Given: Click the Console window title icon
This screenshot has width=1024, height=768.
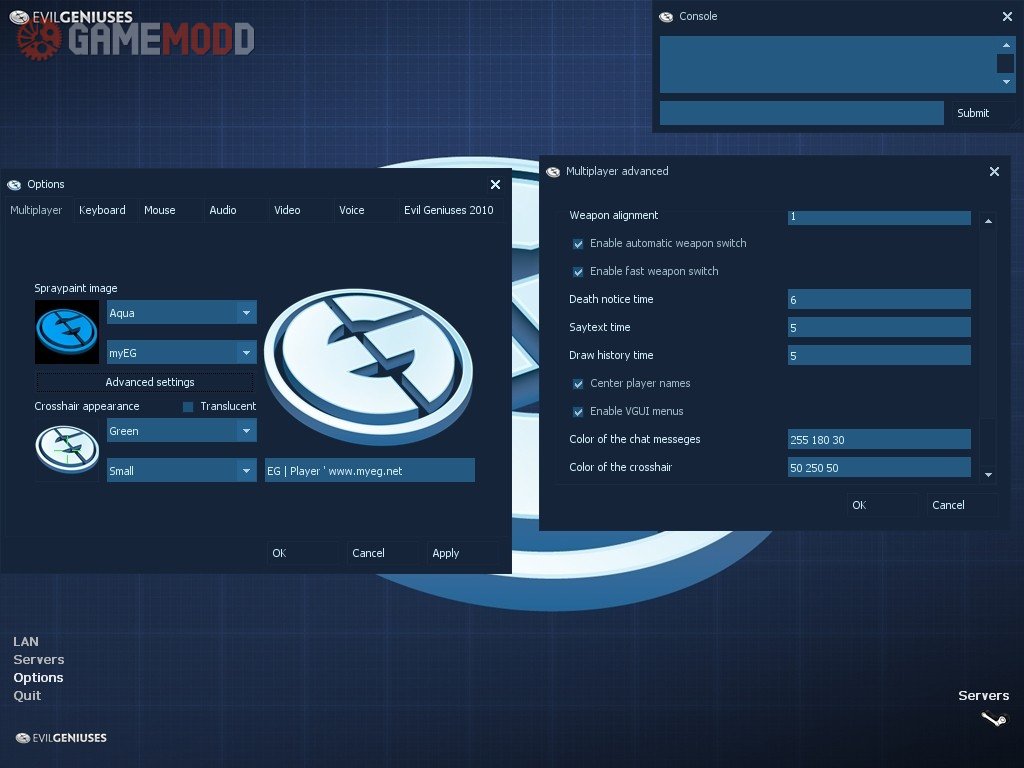Looking at the screenshot, I should (x=666, y=17).
